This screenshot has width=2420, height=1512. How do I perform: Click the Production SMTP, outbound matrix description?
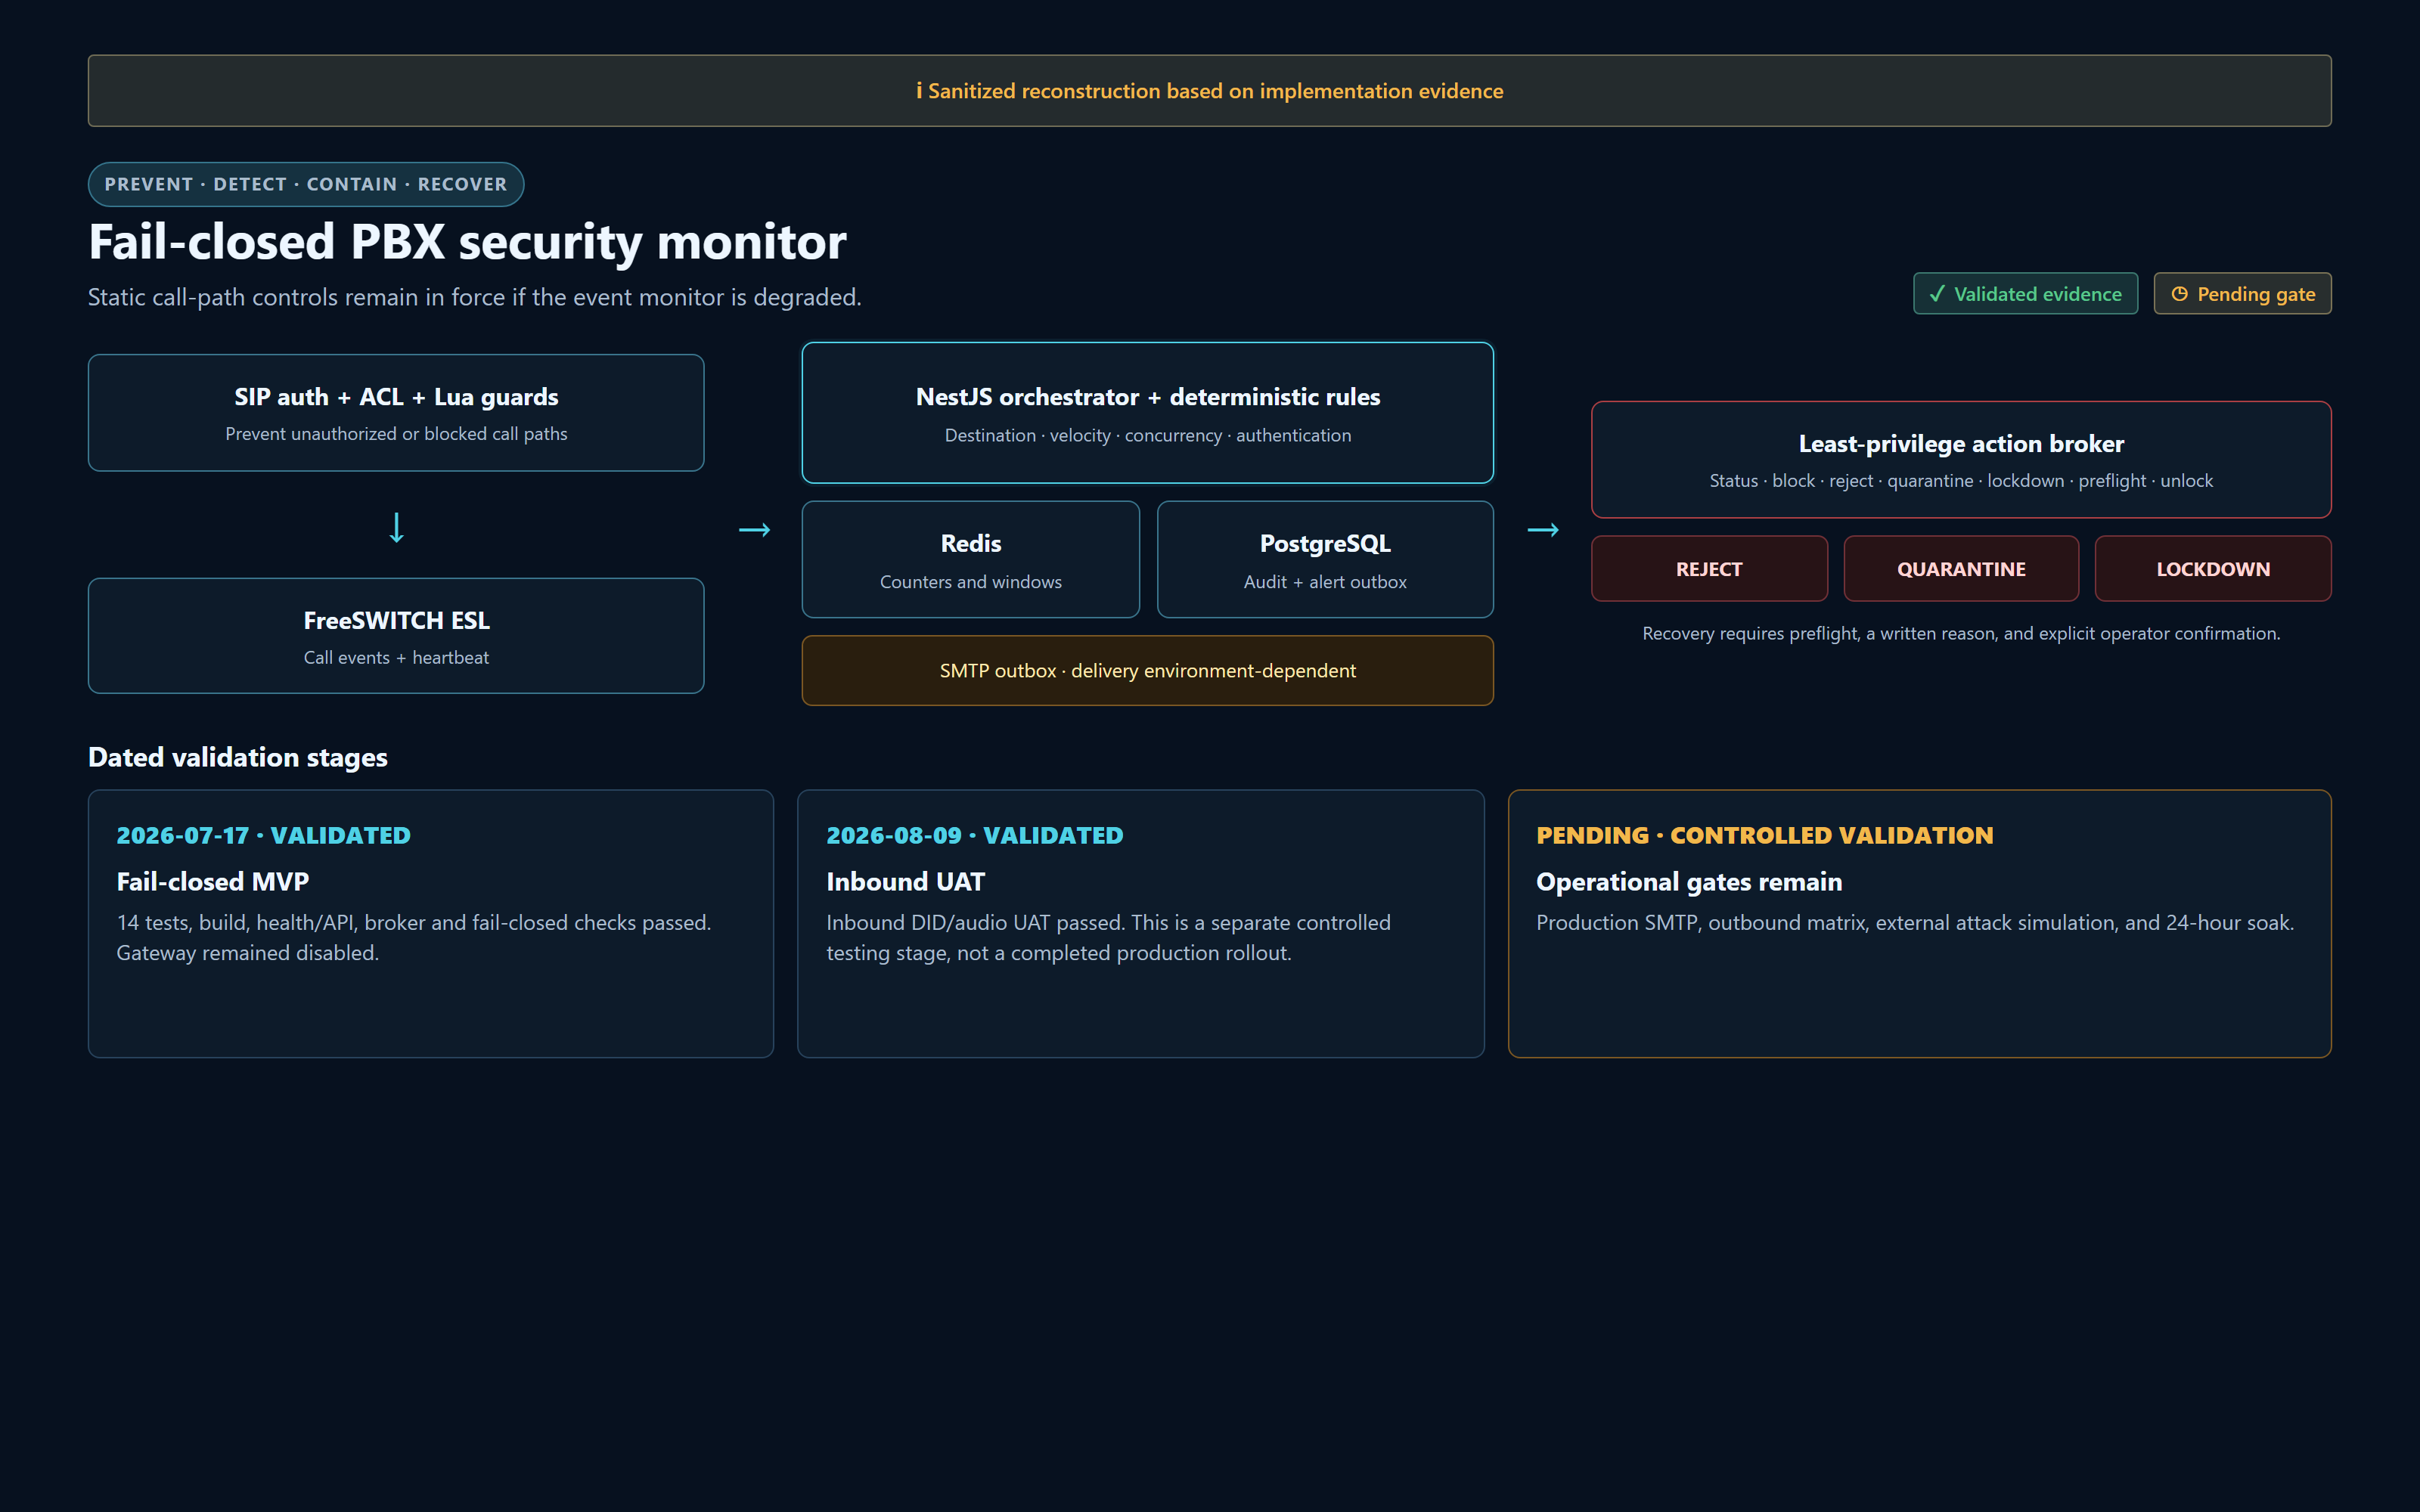(1915, 923)
